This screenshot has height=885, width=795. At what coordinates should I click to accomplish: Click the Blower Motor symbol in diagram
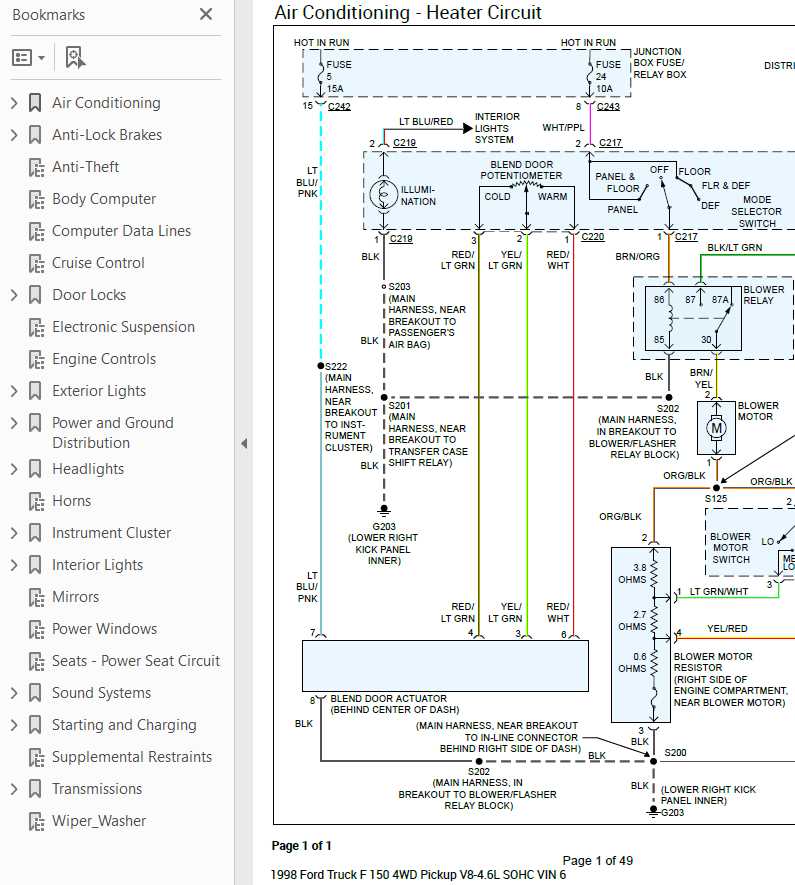(x=716, y=428)
